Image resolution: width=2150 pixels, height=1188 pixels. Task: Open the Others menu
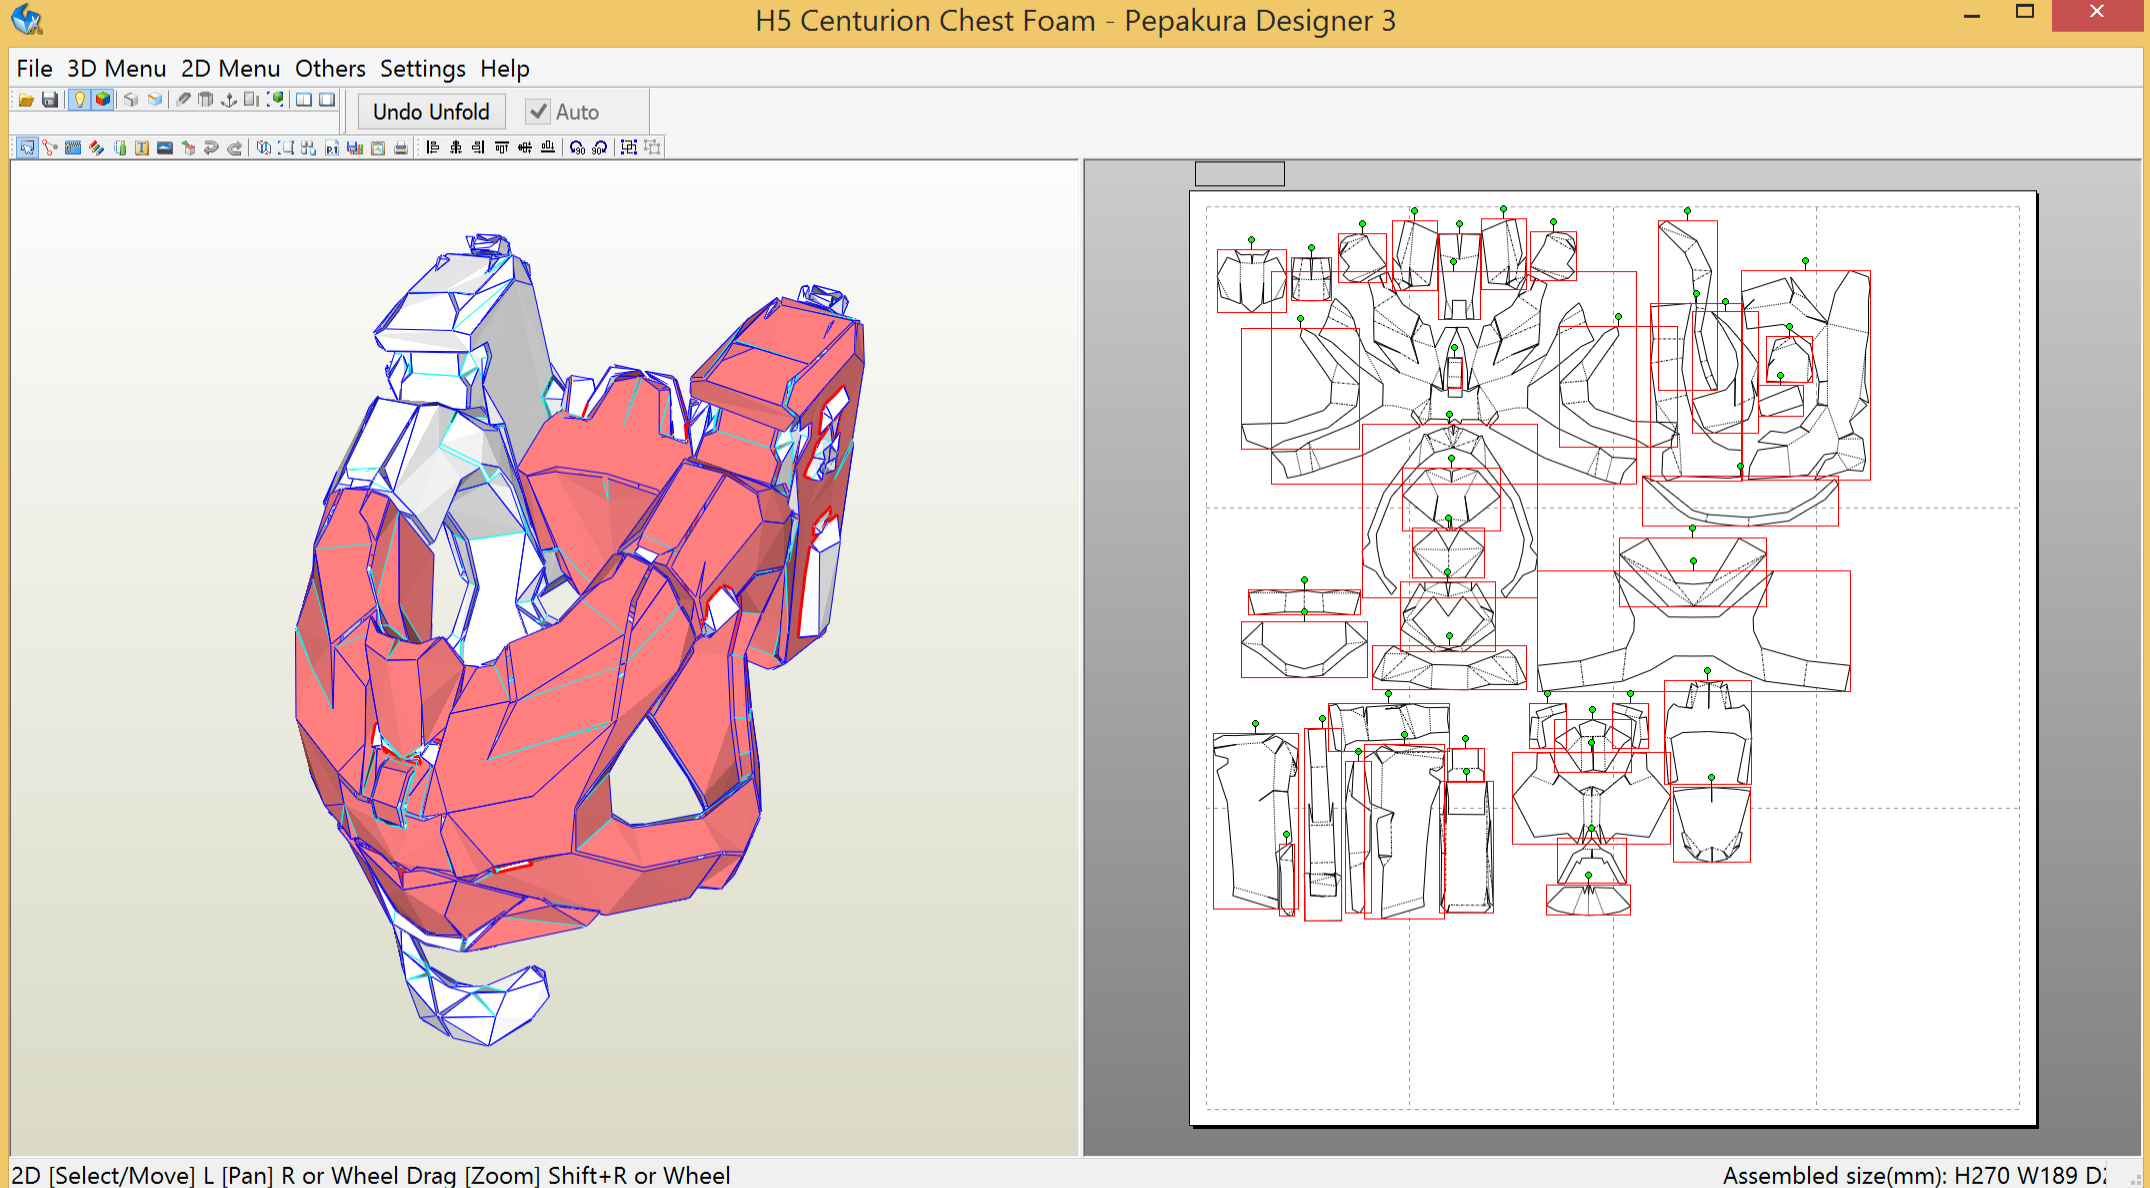coord(330,69)
